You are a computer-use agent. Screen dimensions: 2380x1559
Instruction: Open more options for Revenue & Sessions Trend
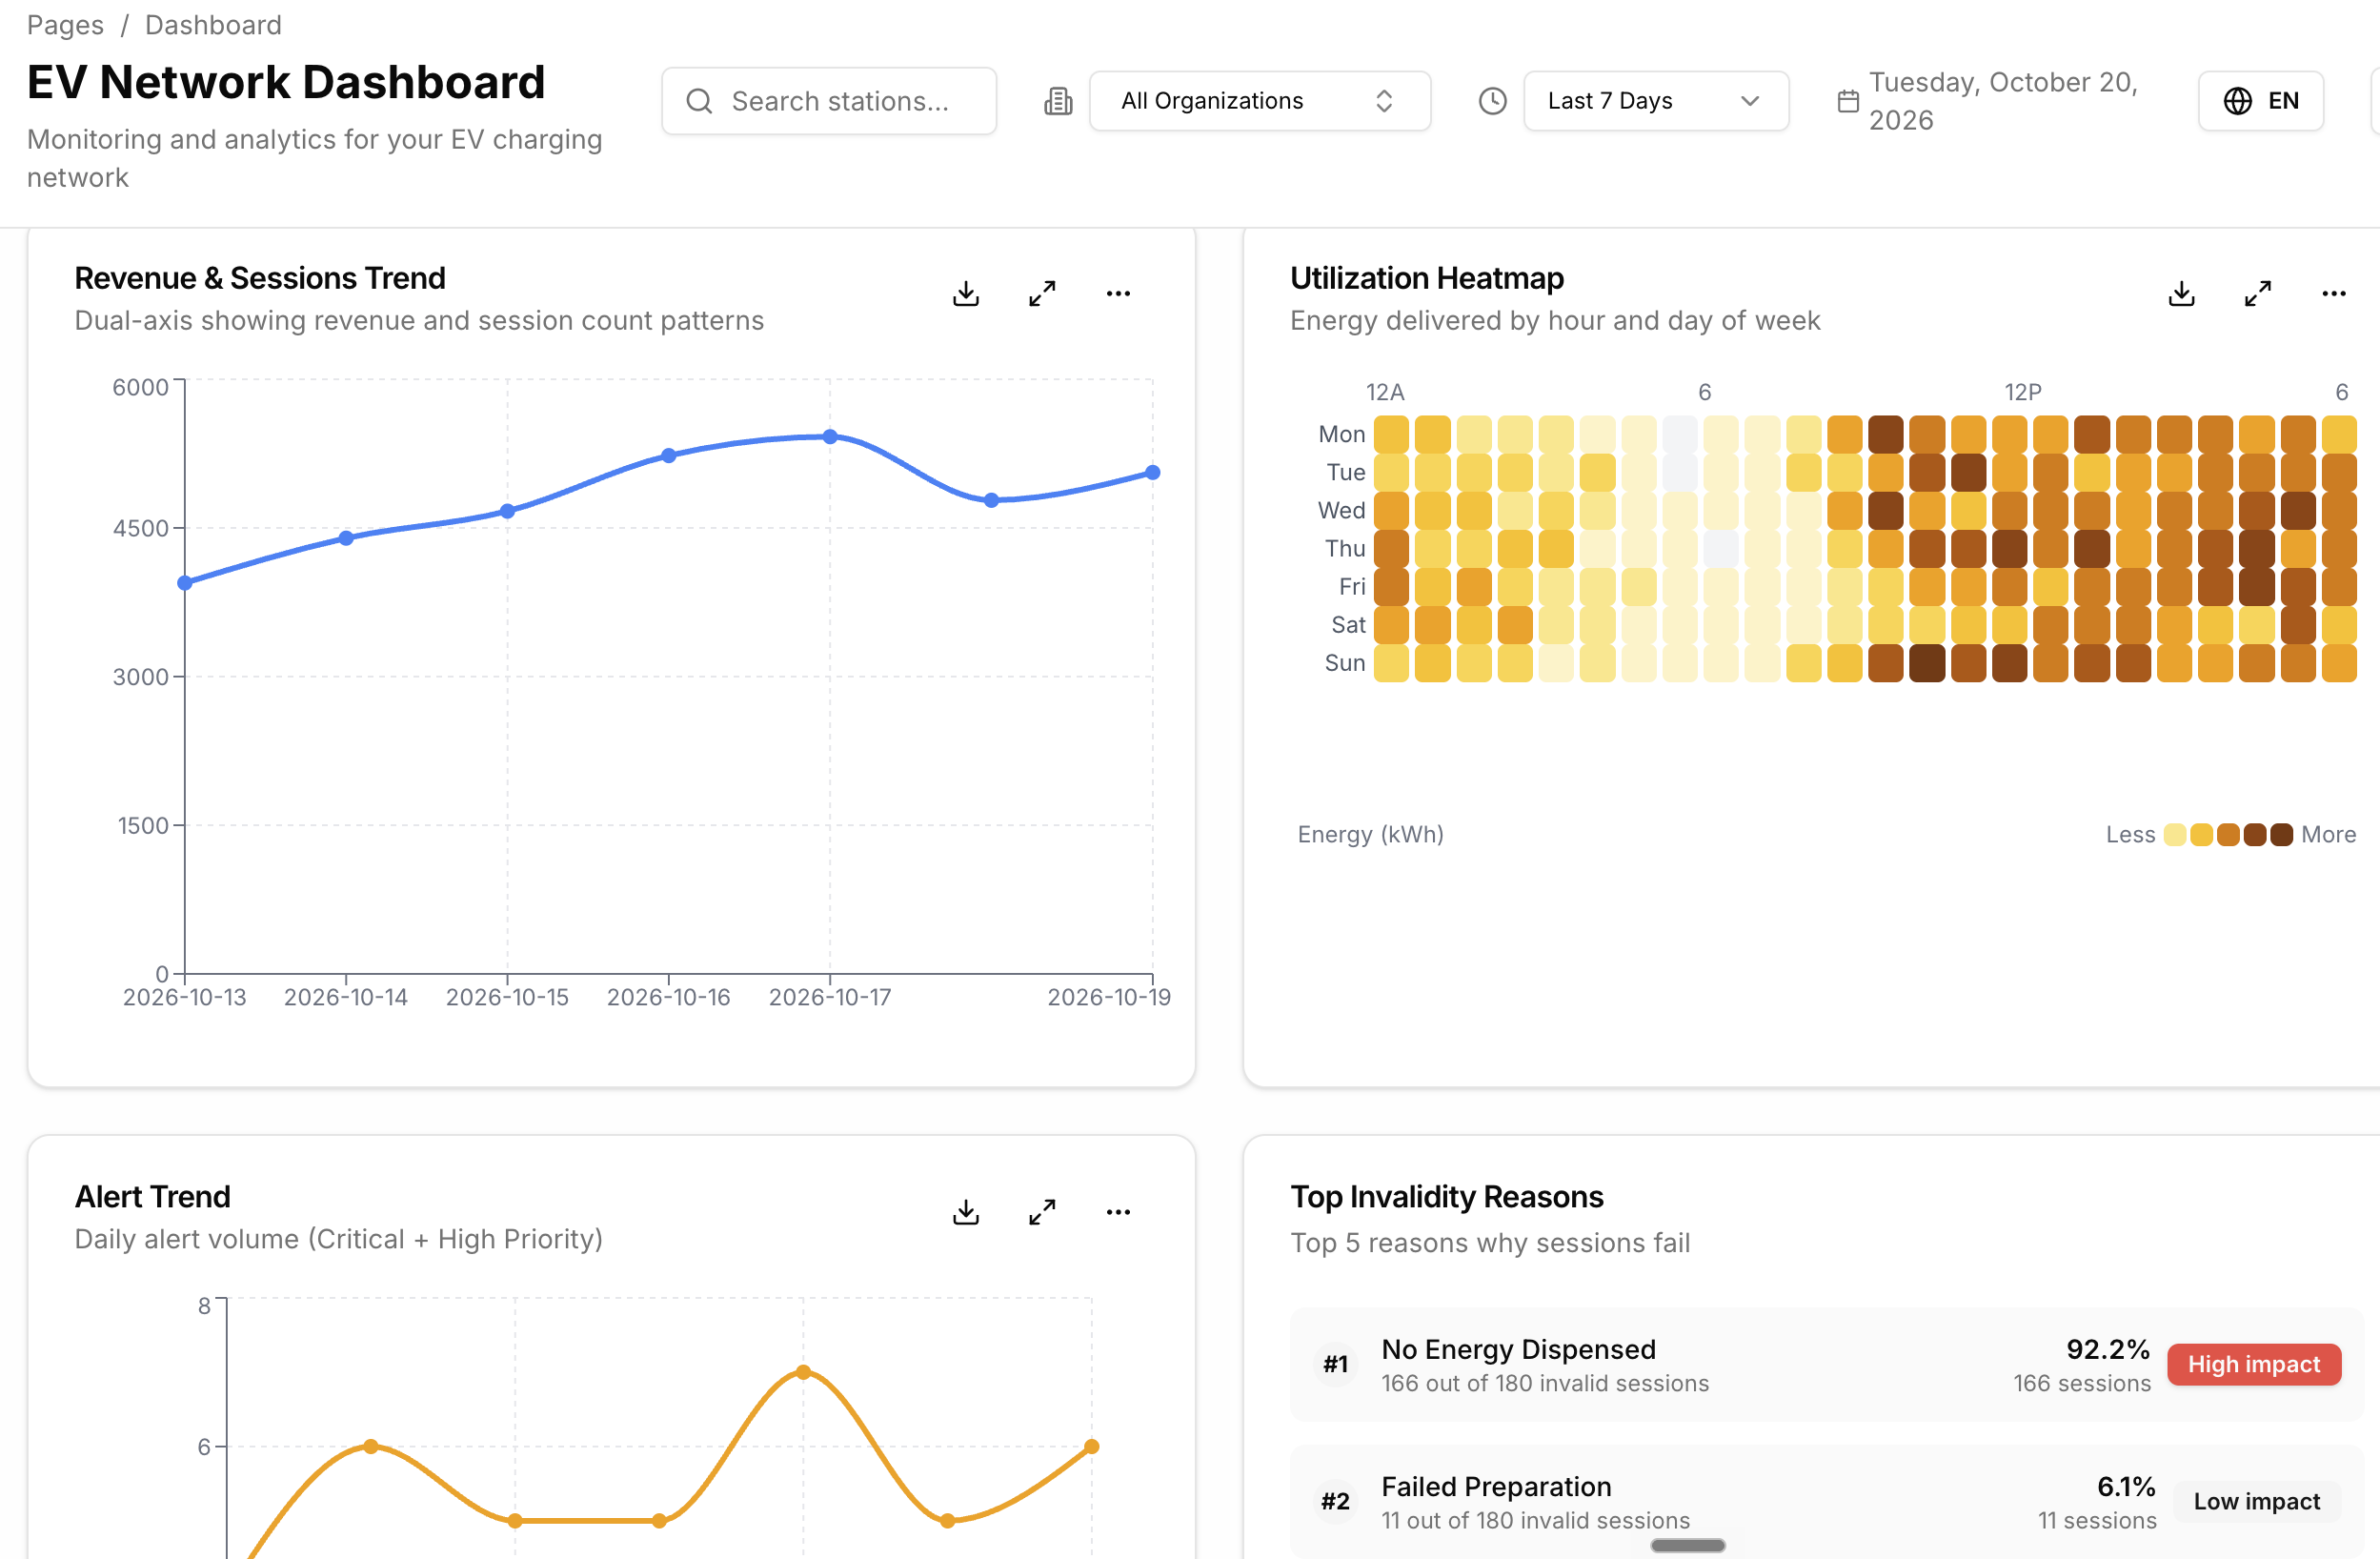point(1118,293)
